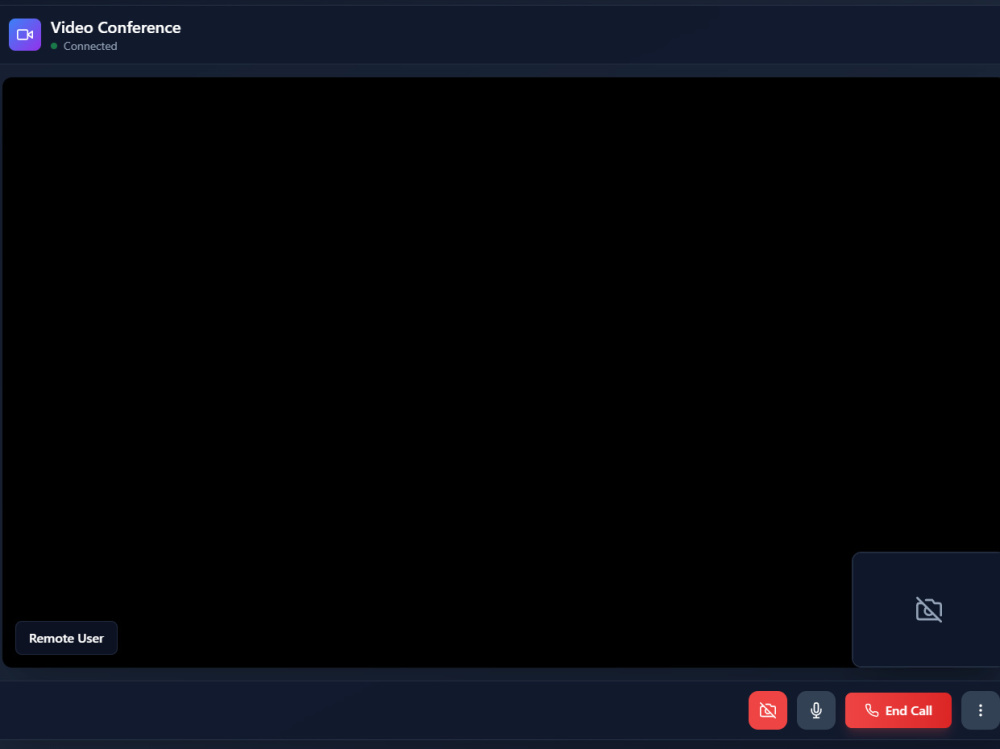Click the Remote User name label

click(x=66, y=638)
